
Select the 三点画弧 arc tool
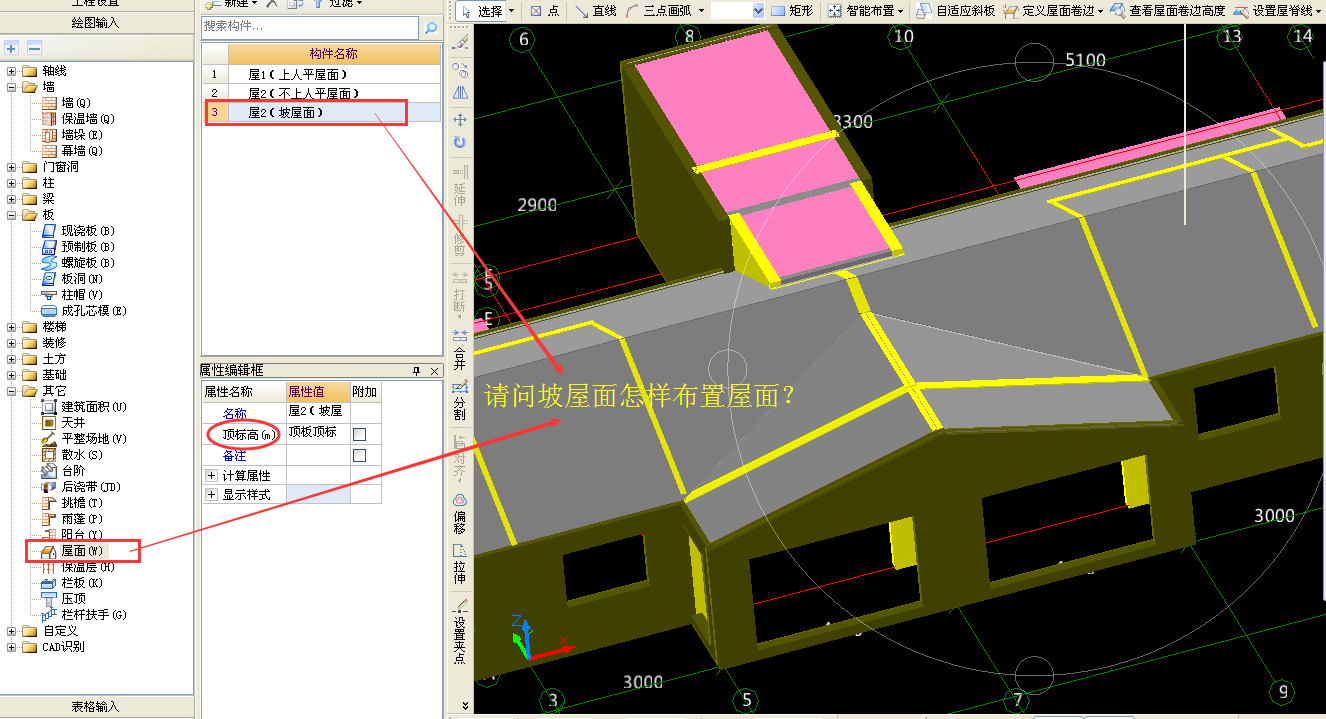coord(658,11)
